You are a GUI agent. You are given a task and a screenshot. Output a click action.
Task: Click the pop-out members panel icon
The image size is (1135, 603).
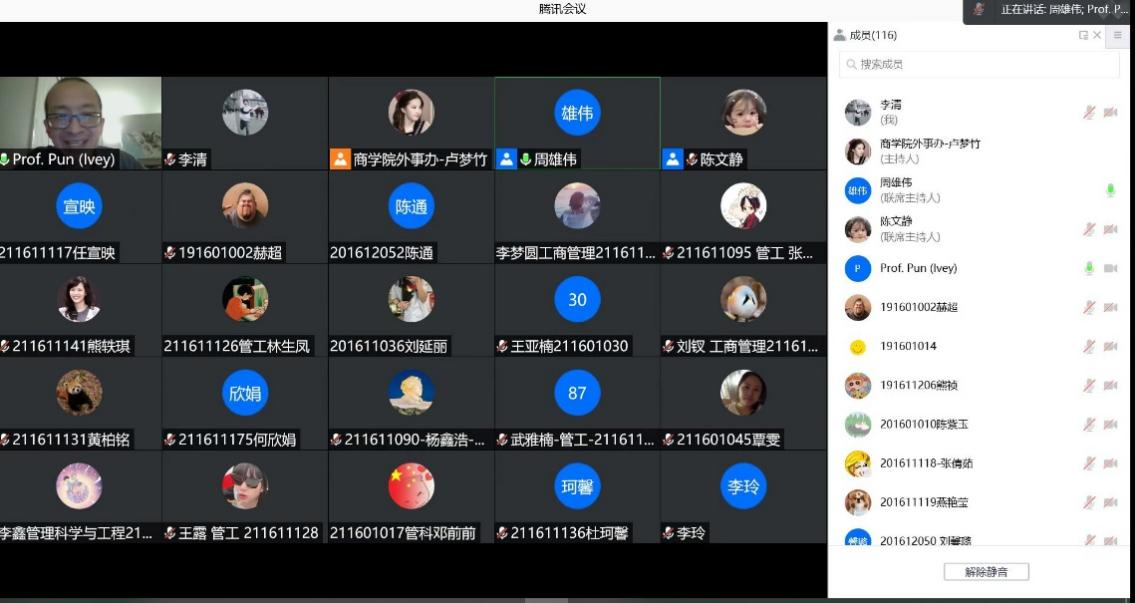[1083, 35]
